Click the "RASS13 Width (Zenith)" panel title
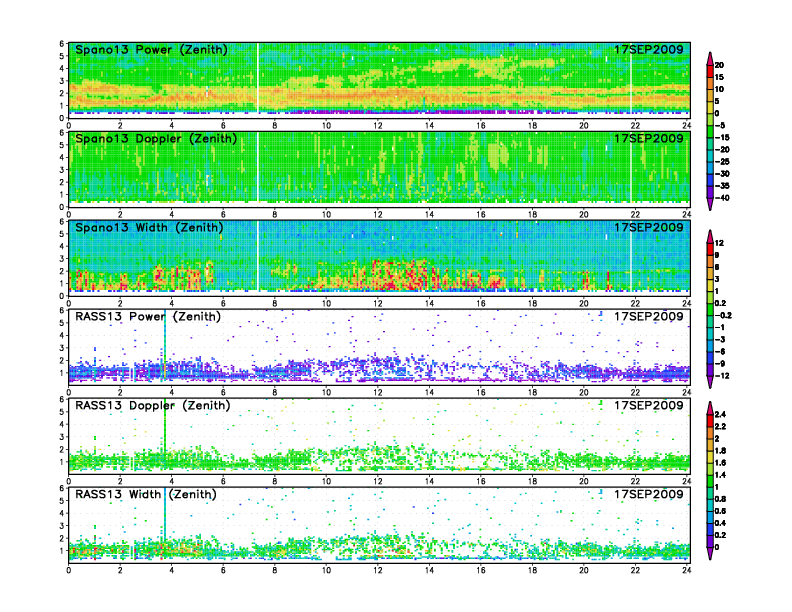792x612 pixels. (145, 494)
